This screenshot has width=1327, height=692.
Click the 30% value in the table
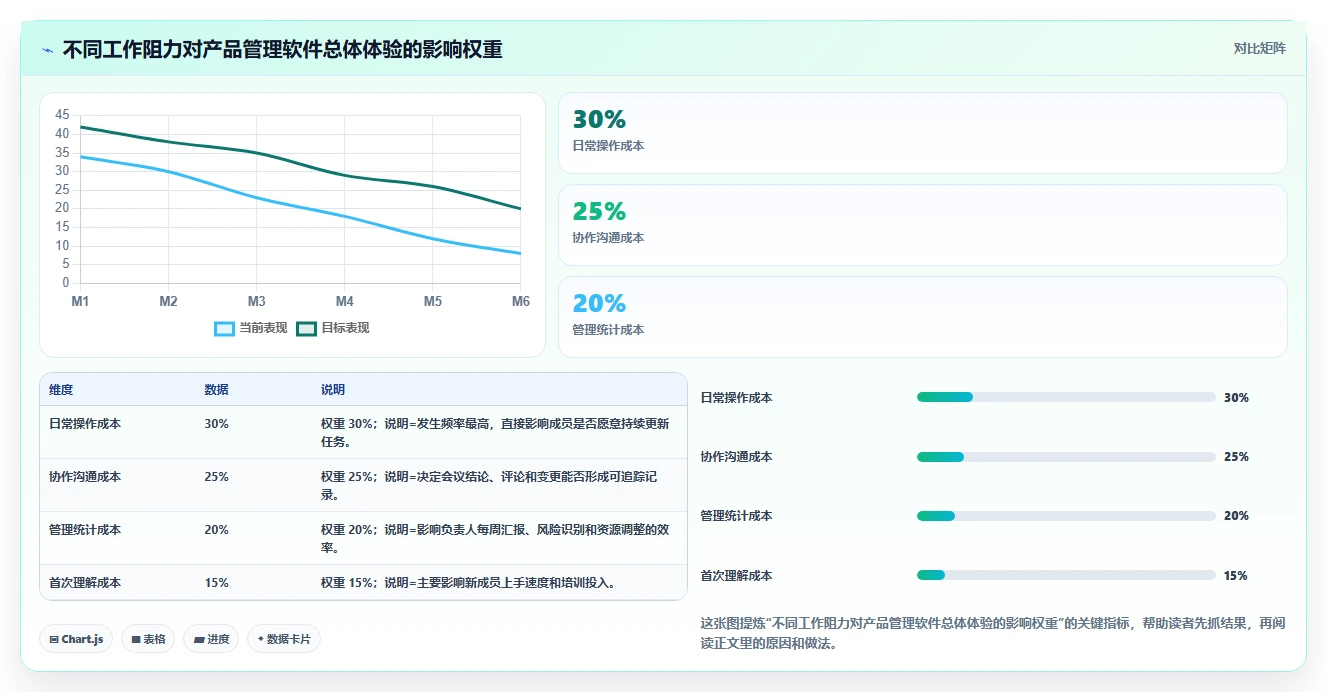pyautogui.click(x=216, y=423)
